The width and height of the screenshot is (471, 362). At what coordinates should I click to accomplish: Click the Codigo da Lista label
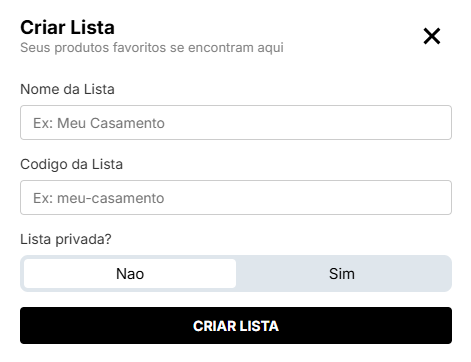tap(71, 164)
